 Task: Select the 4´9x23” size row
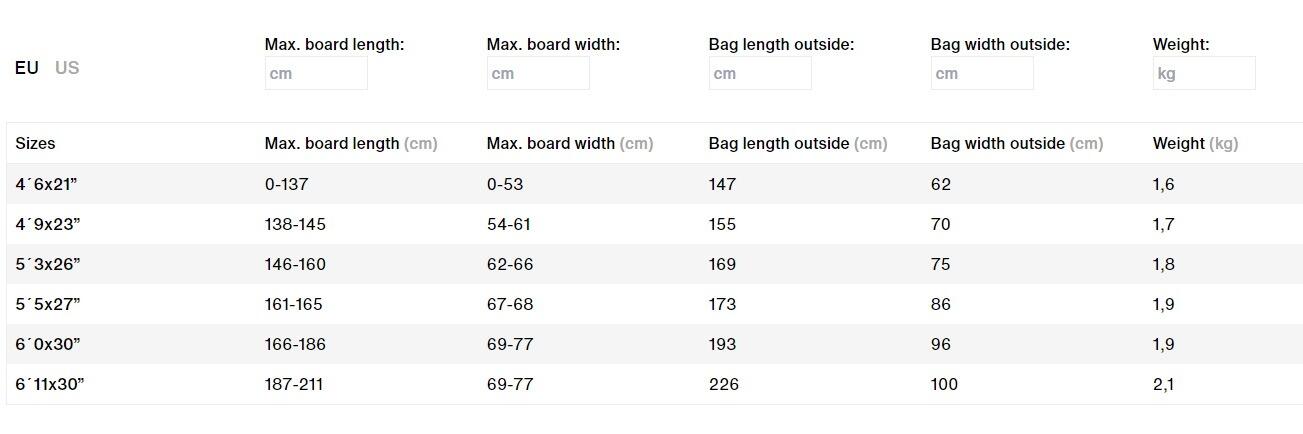click(654, 224)
